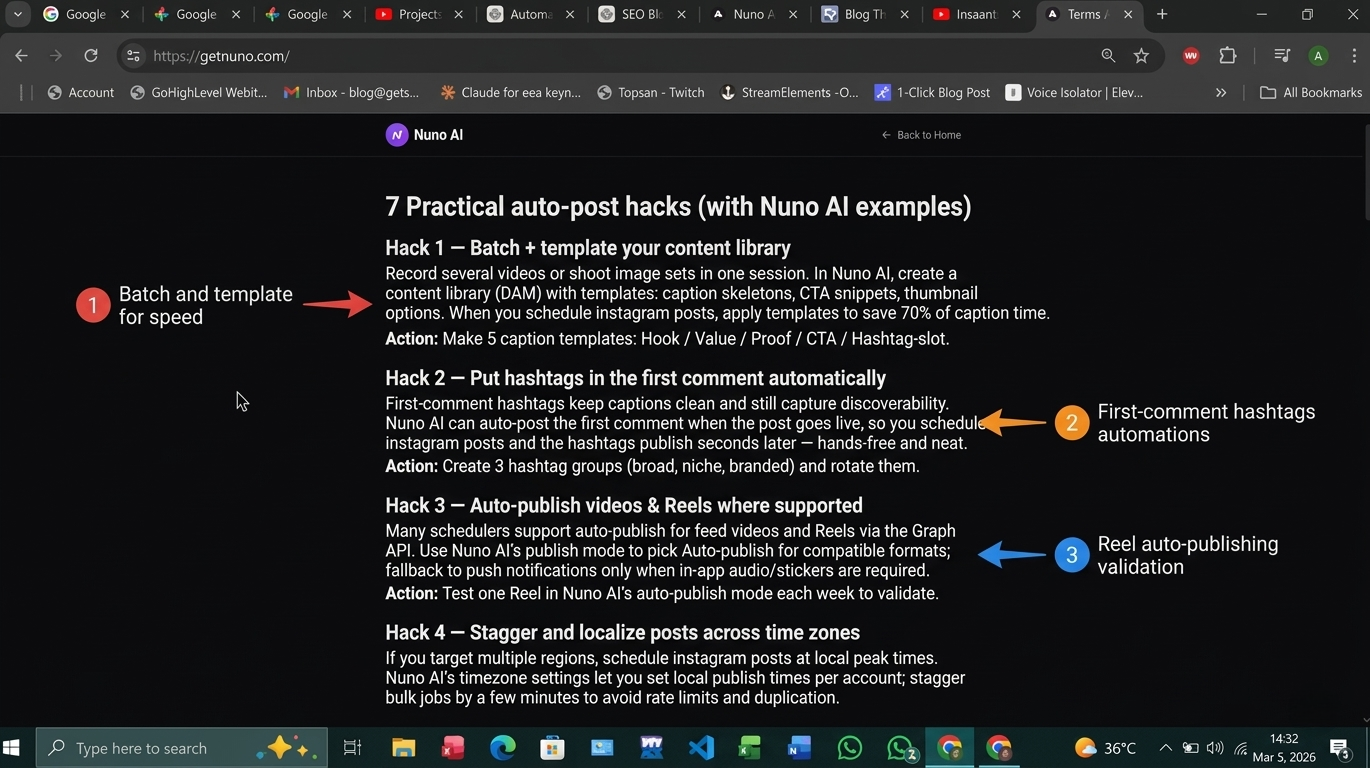This screenshot has width=1370, height=768.
Task: Click the Back to Home link
Action: (921, 135)
